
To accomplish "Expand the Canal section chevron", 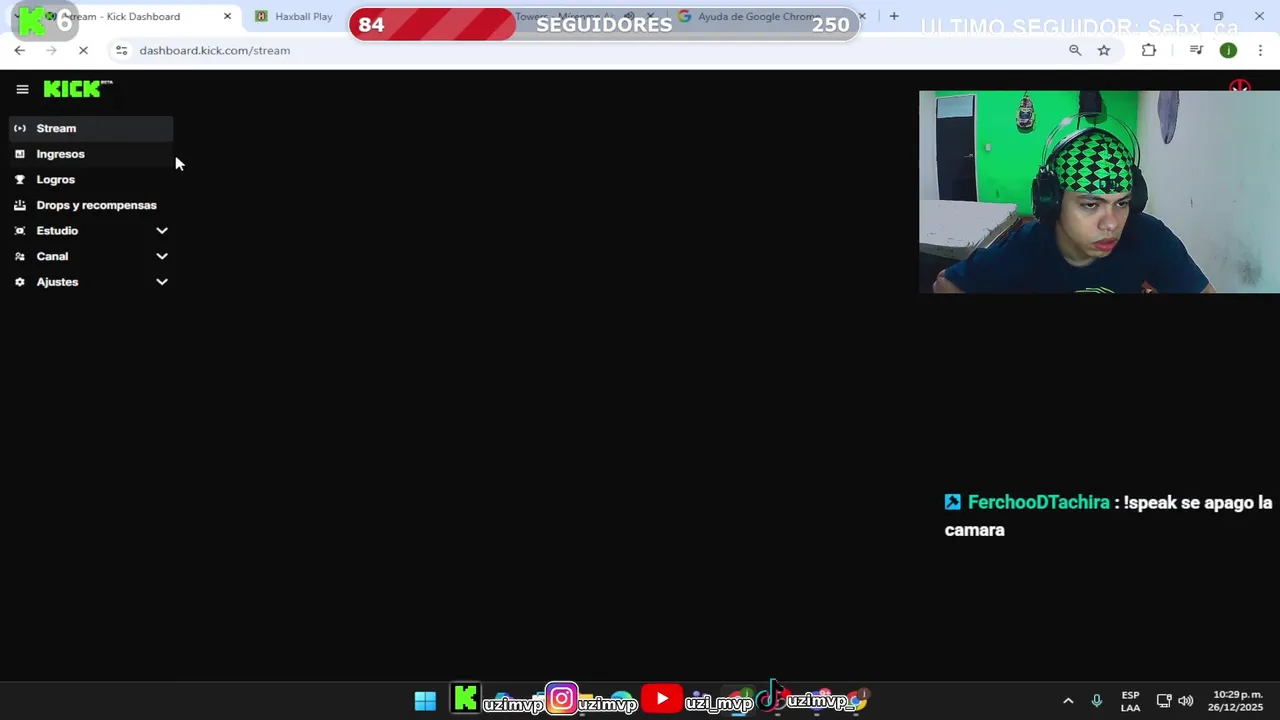I will click(x=162, y=256).
